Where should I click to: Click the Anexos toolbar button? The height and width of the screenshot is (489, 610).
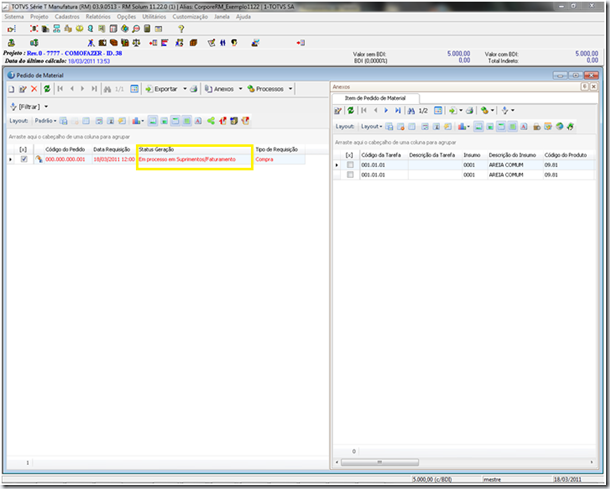coord(220,89)
